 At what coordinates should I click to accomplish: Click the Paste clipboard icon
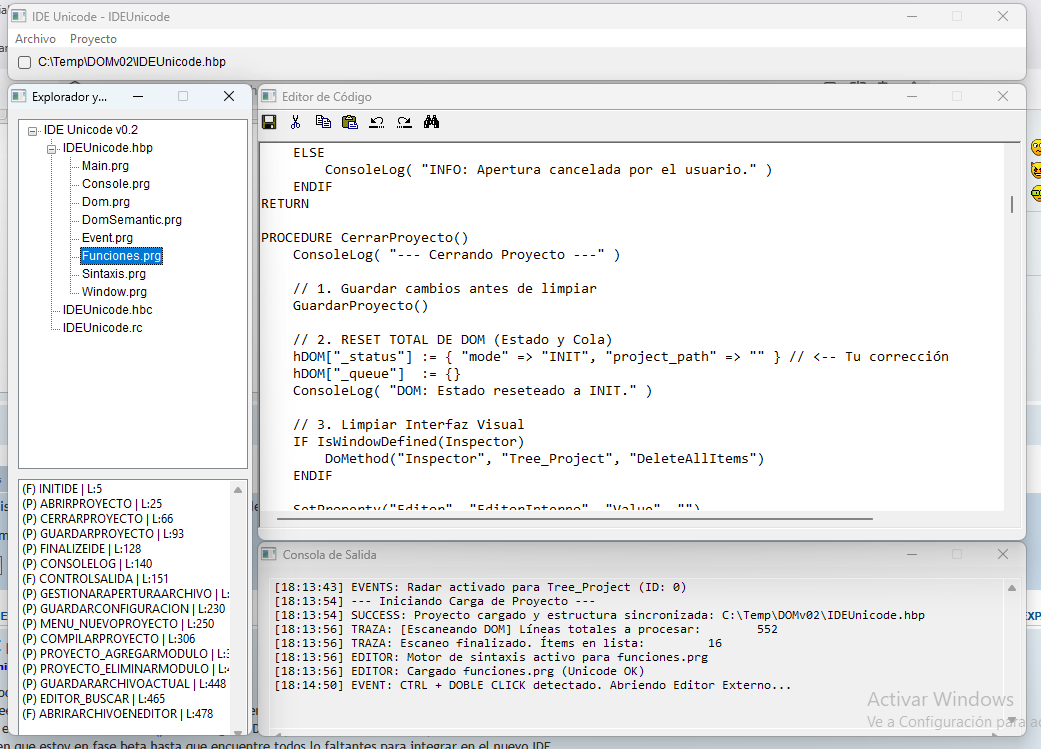(350, 122)
